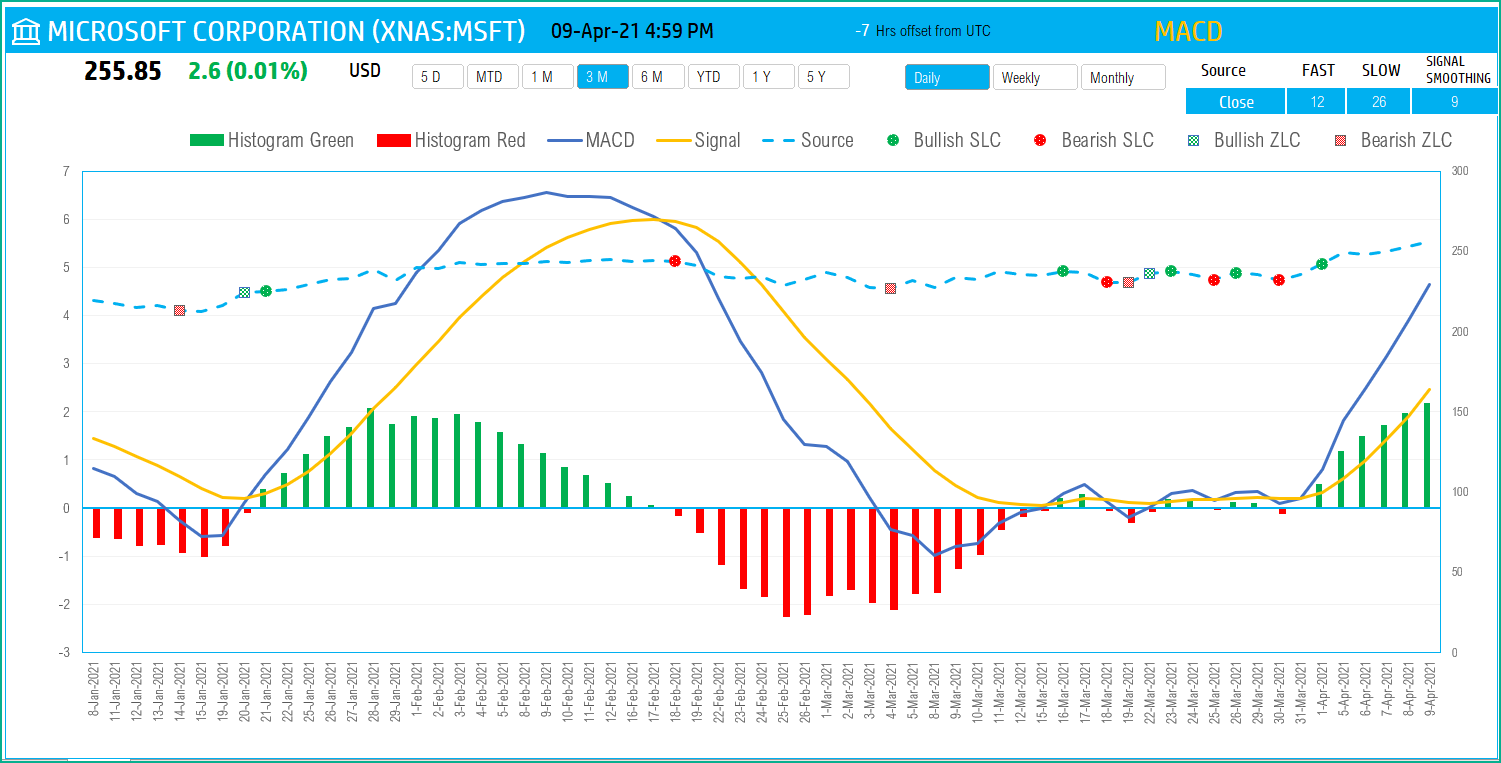Click the Bearish SLC marker on 25-Mar-2021
Image resolution: width=1501 pixels, height=763 pixels.
click(x=1214, y=280)
